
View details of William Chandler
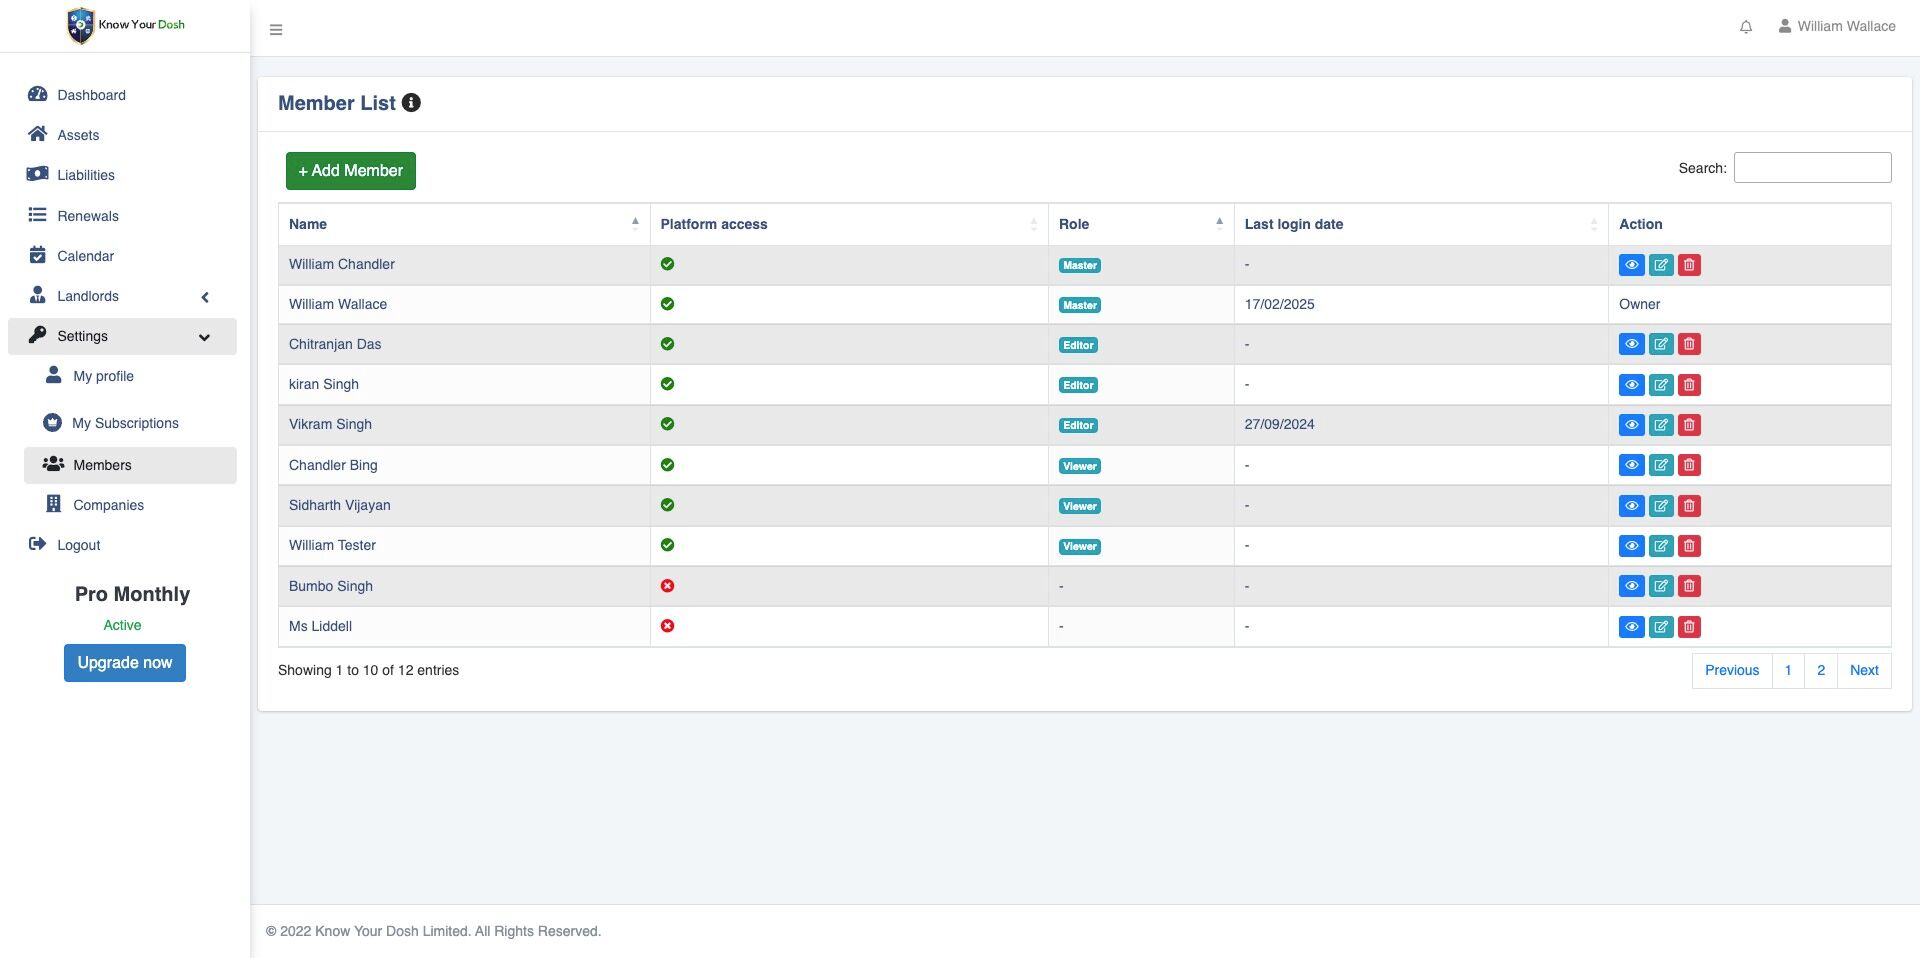point(1631,265)
